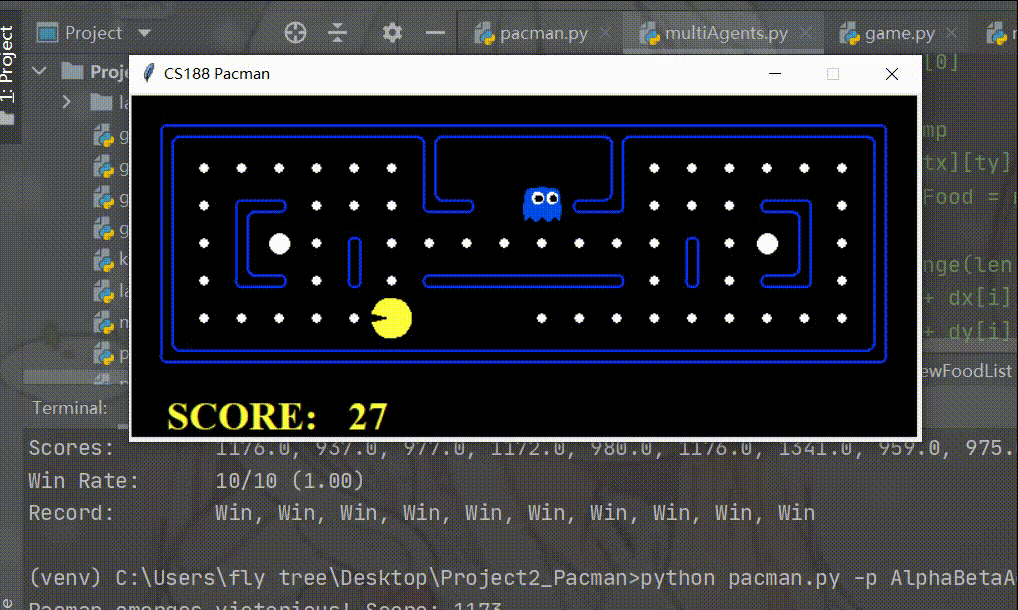Click the left power capsule in the maze
Viewport: 1018px width, 610px height.
coord(280,244)
